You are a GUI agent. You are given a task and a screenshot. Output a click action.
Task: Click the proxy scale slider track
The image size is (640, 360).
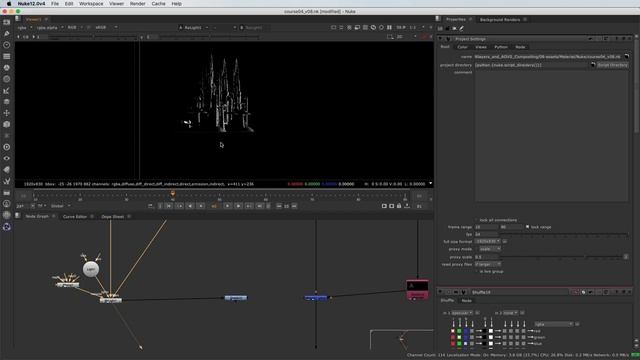point(562,257)
